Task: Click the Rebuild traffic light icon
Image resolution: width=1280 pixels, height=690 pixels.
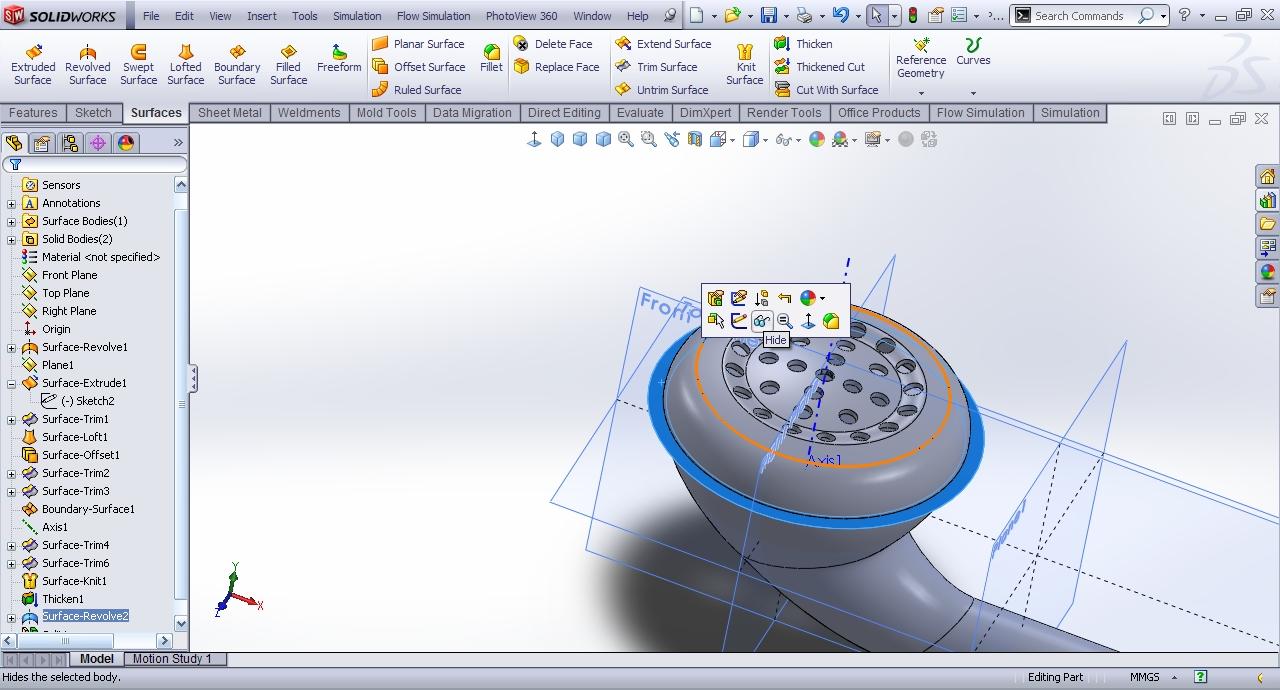Action: click(x=912, y=15)
